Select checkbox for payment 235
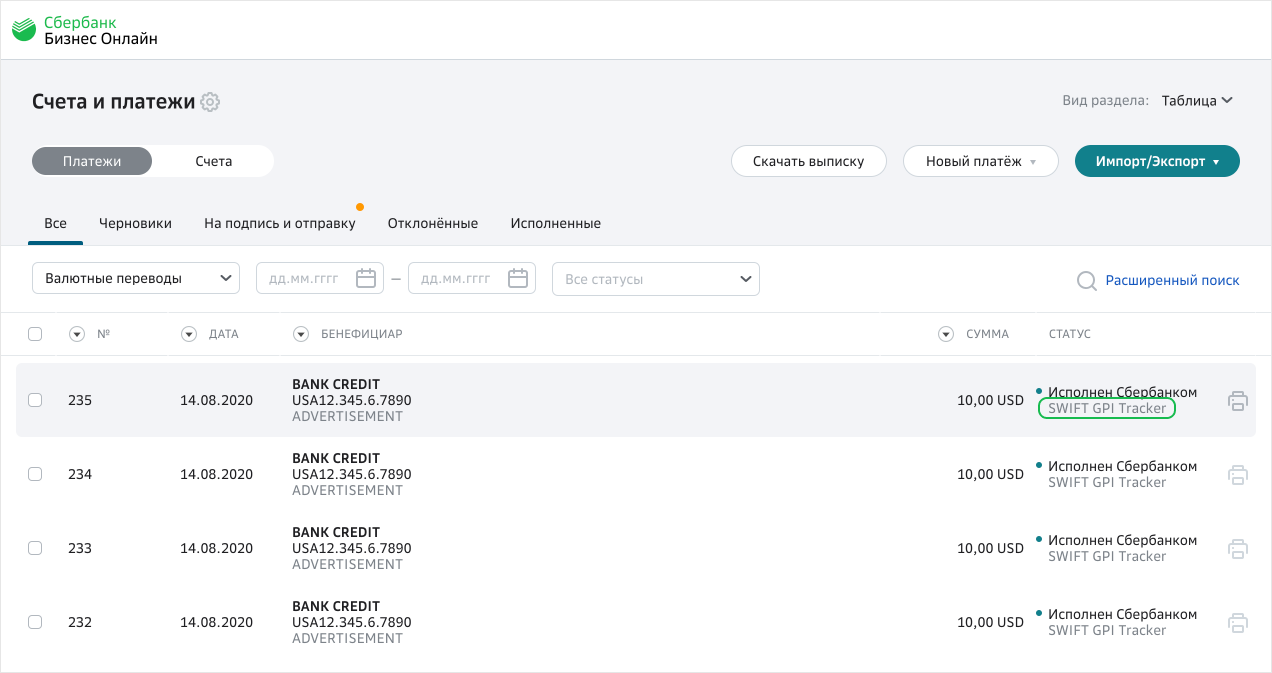Viewport: 1272px width, 673px height. (x=35, y=400)
